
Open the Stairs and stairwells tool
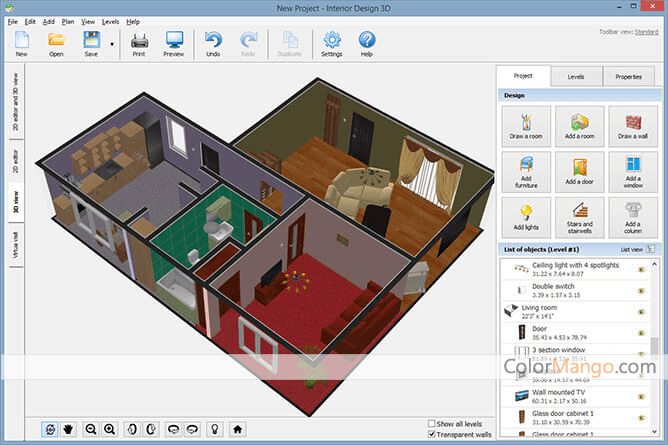point(579,216)
